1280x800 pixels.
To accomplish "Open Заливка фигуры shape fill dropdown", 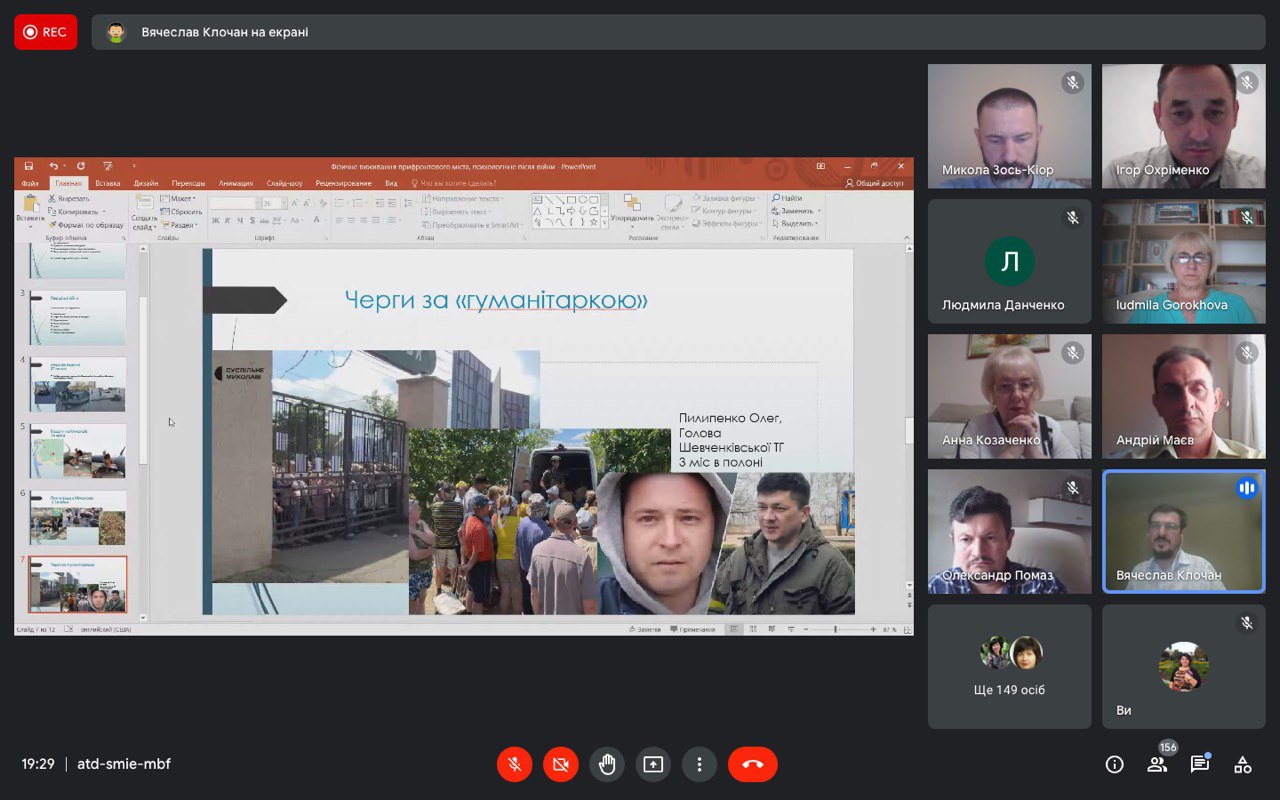I will [x=725, y=198].
